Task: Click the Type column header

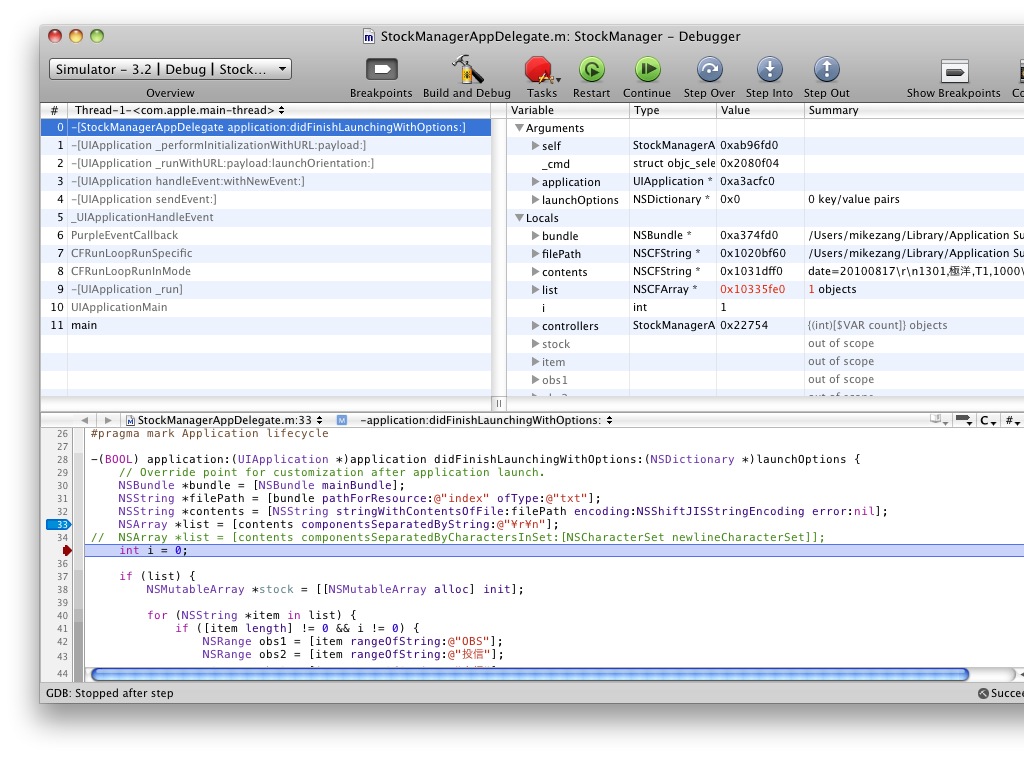Action: [x=673, y=110]
